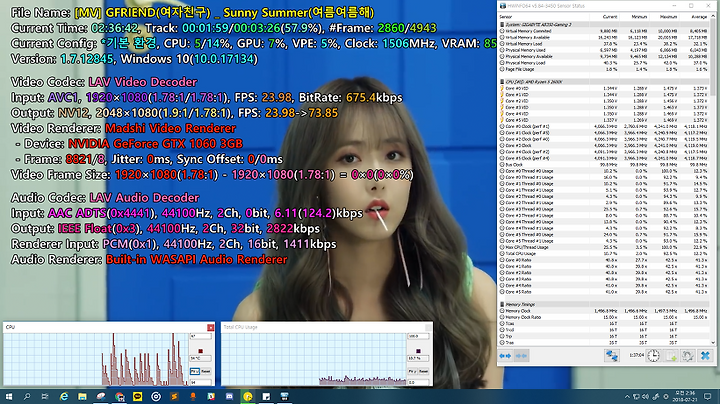Open taskbar Search magnifier
This screenshot has width=720, height=404.
(x=27, y=397)
